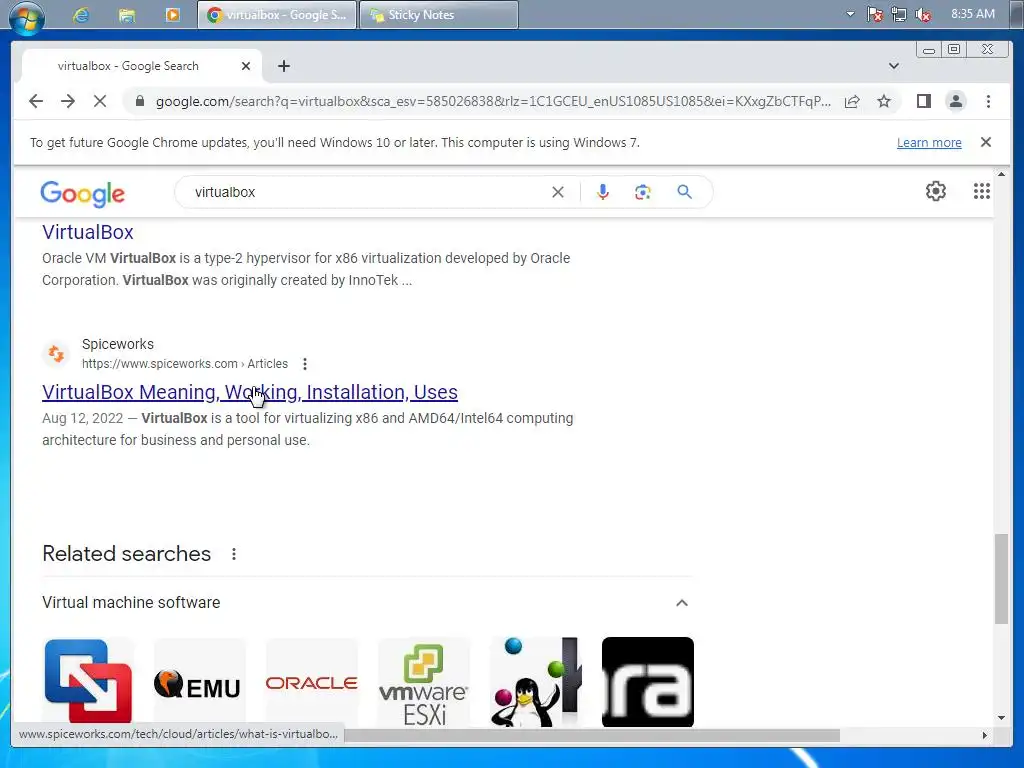
Task: Select the Chrome taskbar button
Action: [x=277, y=14]
